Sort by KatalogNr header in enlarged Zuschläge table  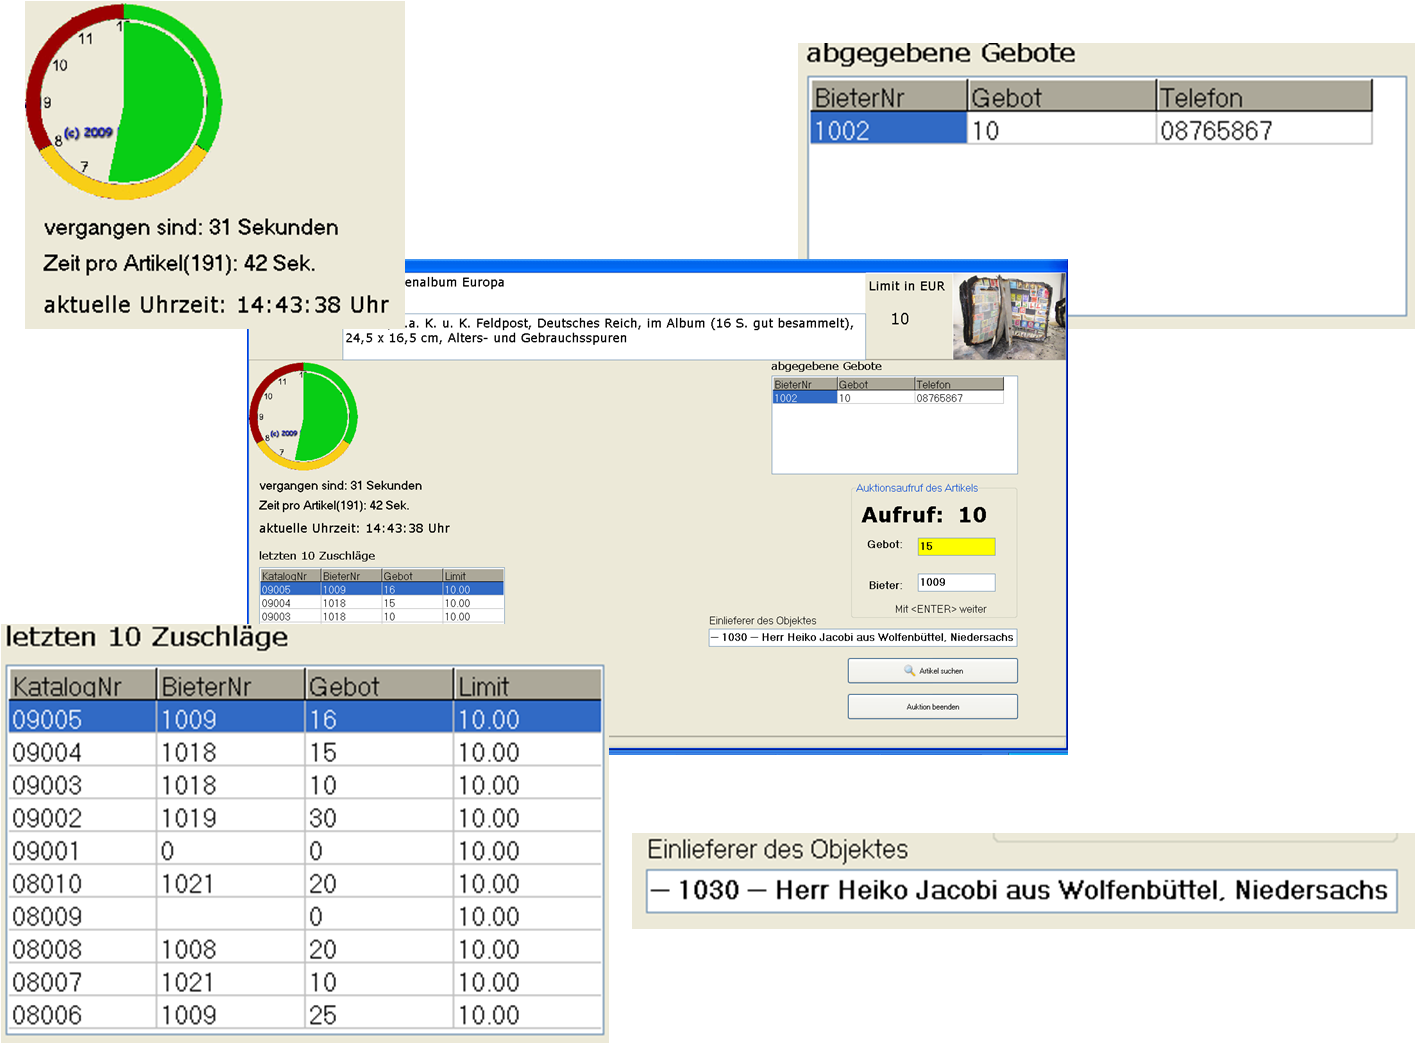(82, 686)
